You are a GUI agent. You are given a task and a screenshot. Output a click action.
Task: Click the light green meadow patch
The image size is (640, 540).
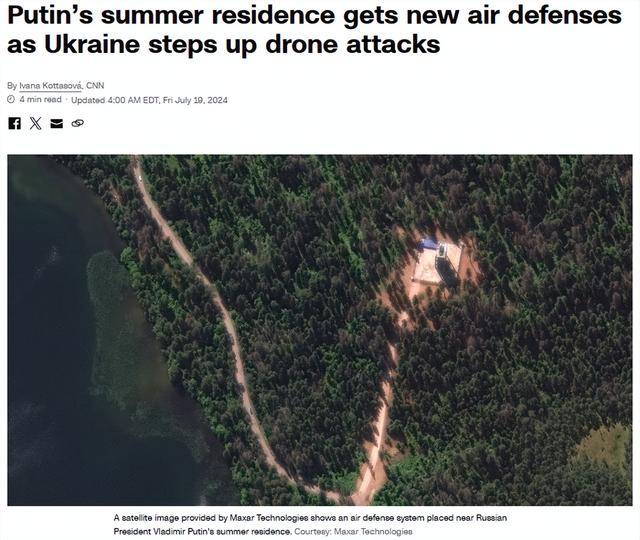point(604,447)
